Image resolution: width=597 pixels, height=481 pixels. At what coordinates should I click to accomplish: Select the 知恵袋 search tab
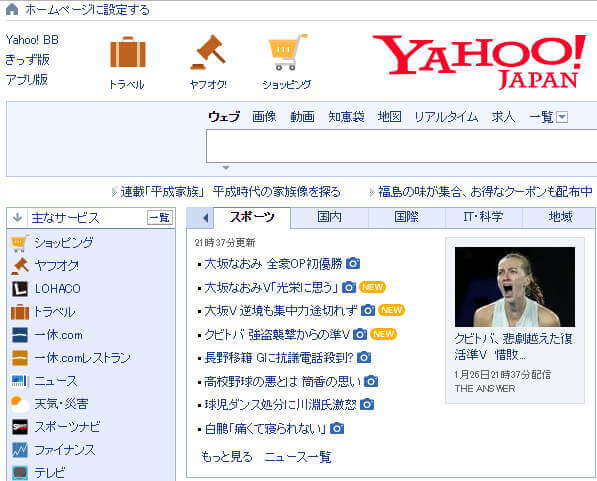[346, 117]
